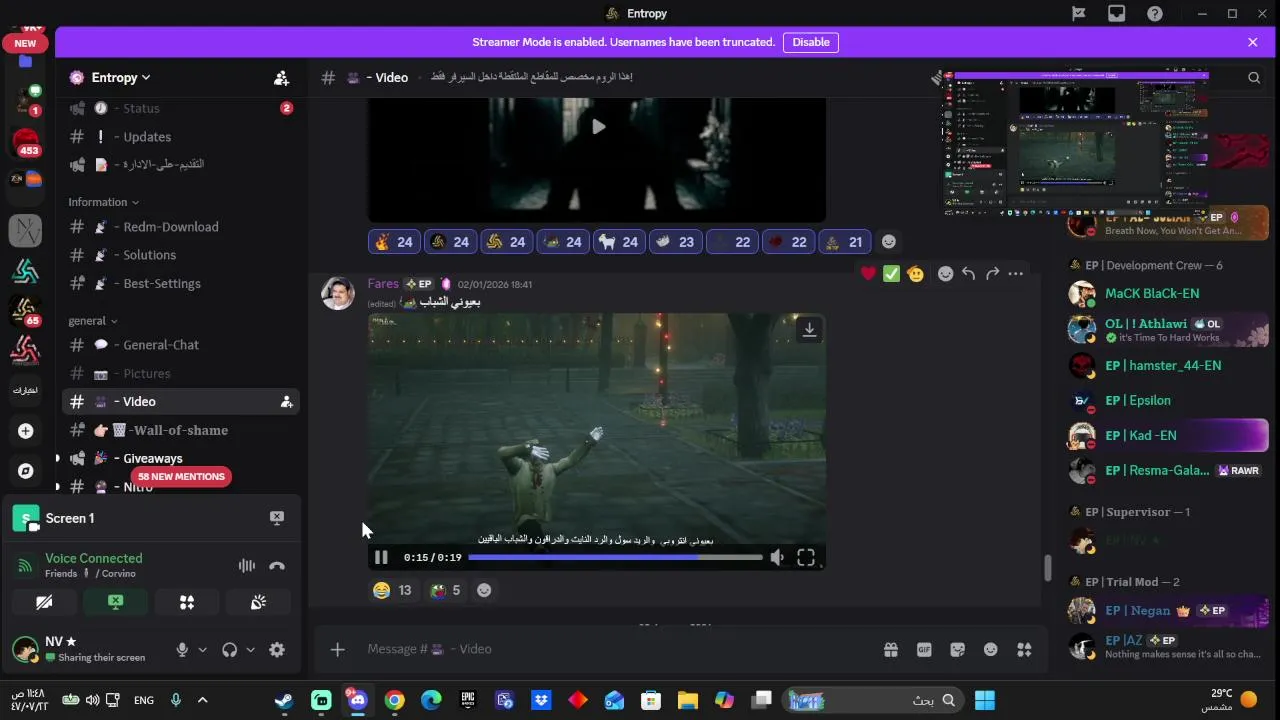Toggle the green screen share button

click(116, 602)
